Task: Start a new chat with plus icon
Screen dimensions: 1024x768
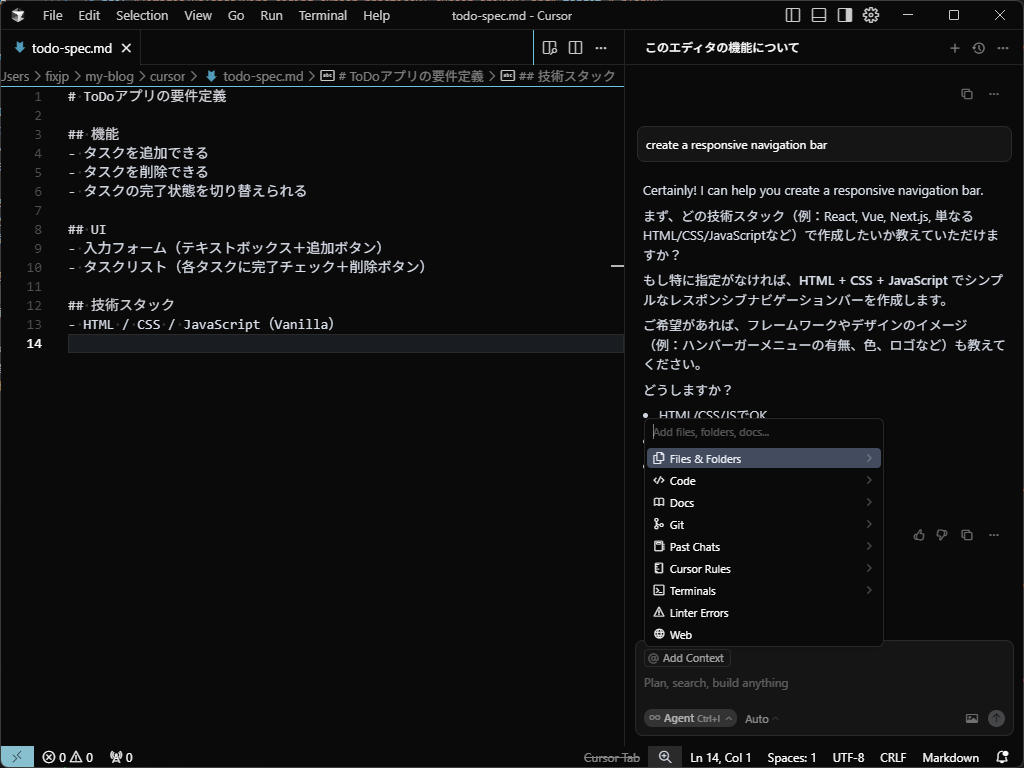Action: point(954,48)
